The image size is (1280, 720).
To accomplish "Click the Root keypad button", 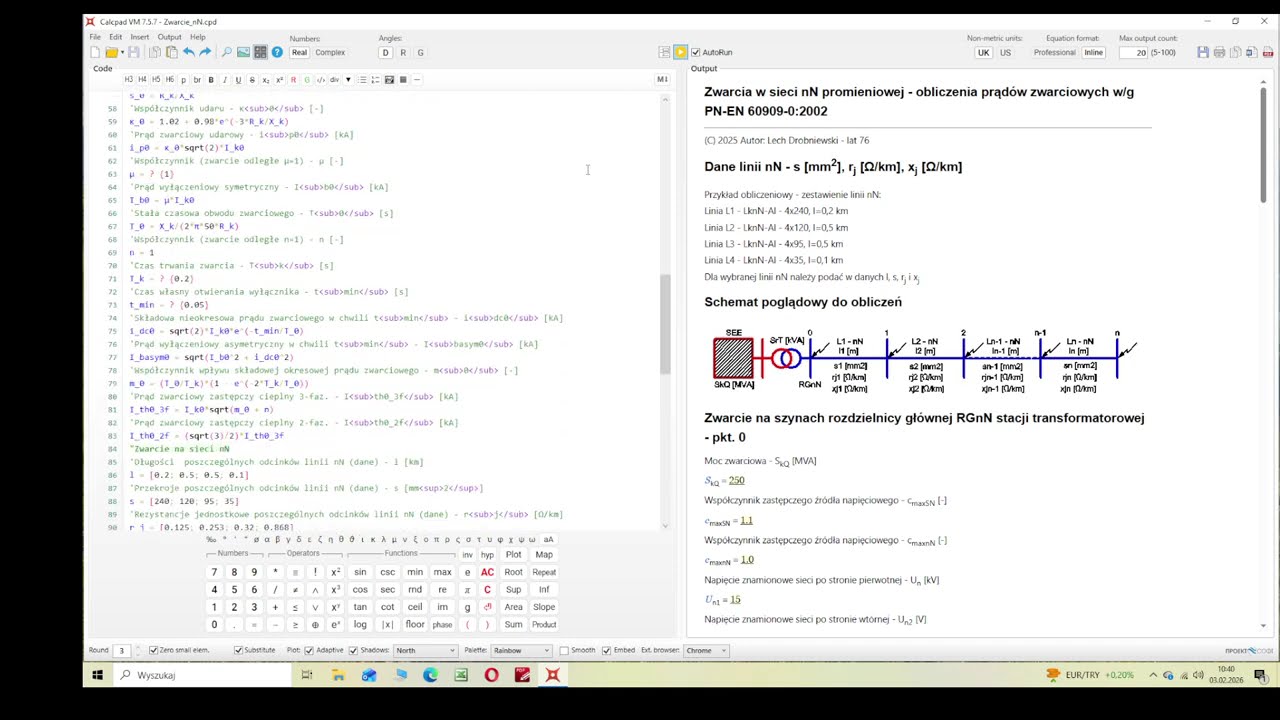I will (513, 572).
